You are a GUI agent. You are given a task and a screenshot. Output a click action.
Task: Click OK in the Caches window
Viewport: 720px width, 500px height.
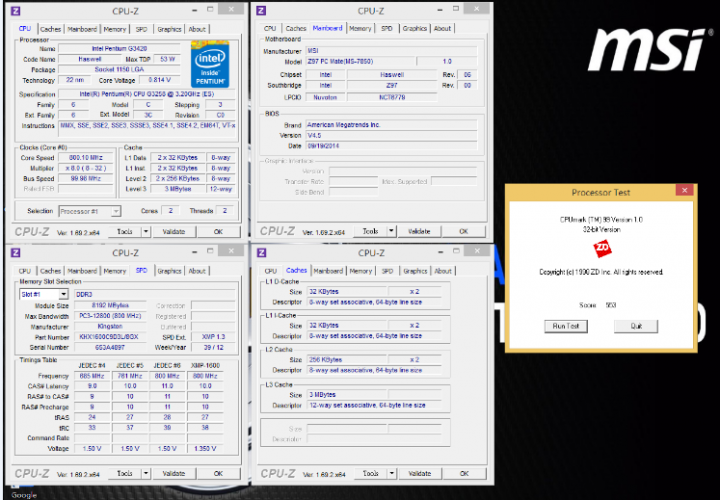click(x=464, y=473)
